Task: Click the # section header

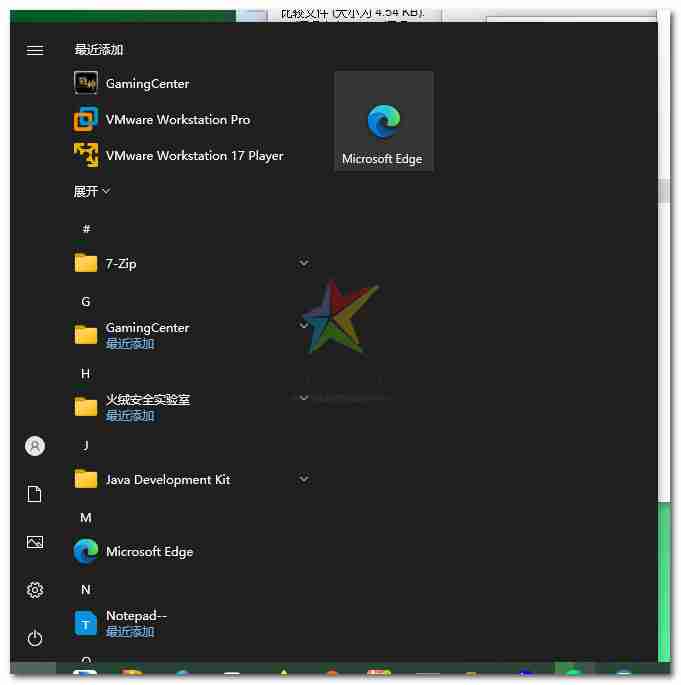Action: coord(86,228)
